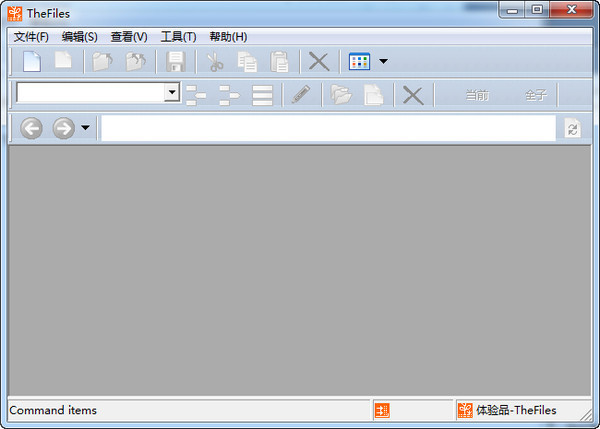The height and width of the screenshot is (429, 600).
Task: Maximize the TheFiles window
Action: (537, 10)
